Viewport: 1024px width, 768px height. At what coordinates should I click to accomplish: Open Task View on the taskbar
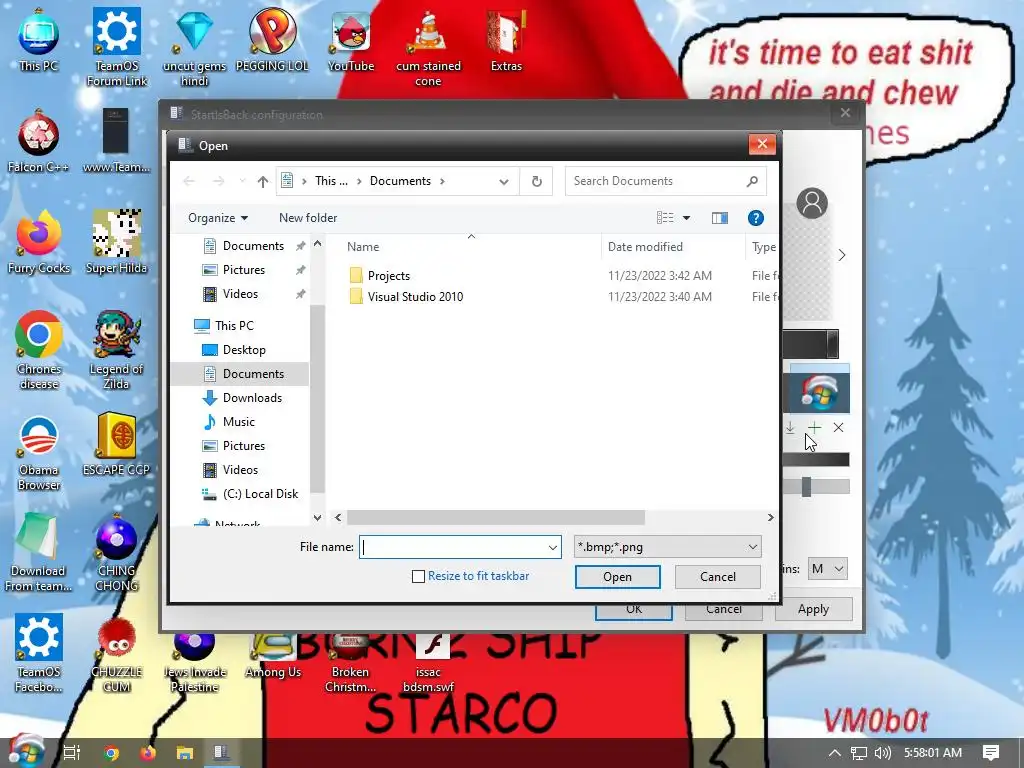click(x=72, y=753)
